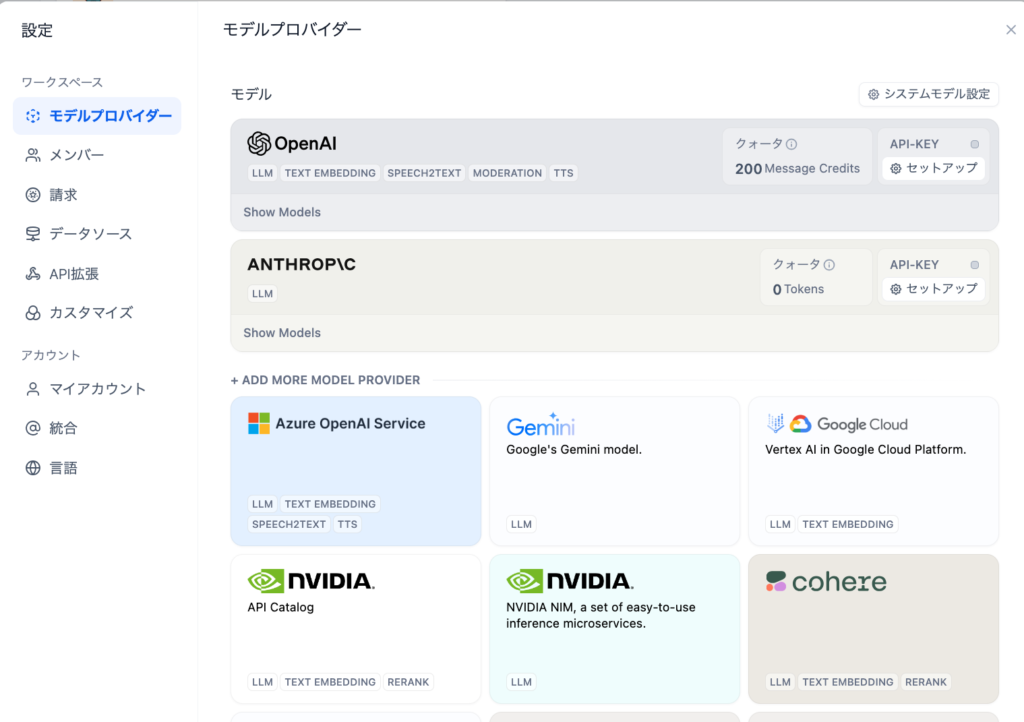Click 200 Message Credits quota text
The width and height of the screenshot is (1024, 722).
coord(797,169)
